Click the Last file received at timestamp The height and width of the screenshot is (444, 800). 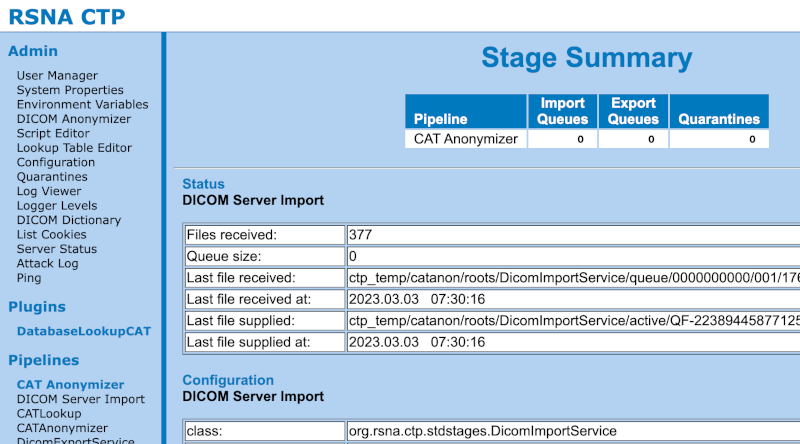click(x=417, y=299)
